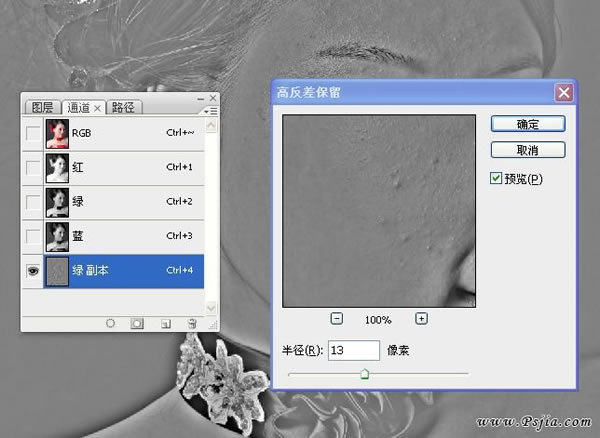The height and width of the screenshot is (438, 600).
Task: Click the Ctrl+2 shortcut text
Action: [179, 202]
